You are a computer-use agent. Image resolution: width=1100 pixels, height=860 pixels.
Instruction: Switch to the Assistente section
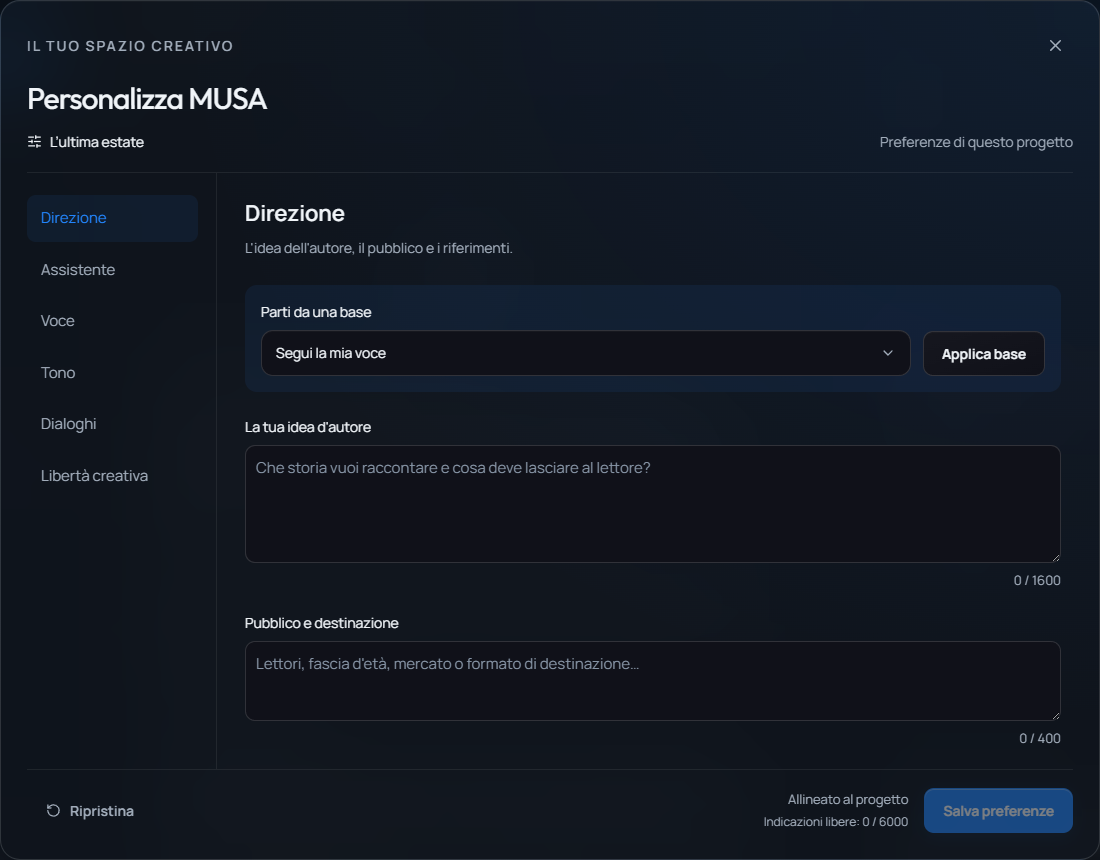coord(112,269)
